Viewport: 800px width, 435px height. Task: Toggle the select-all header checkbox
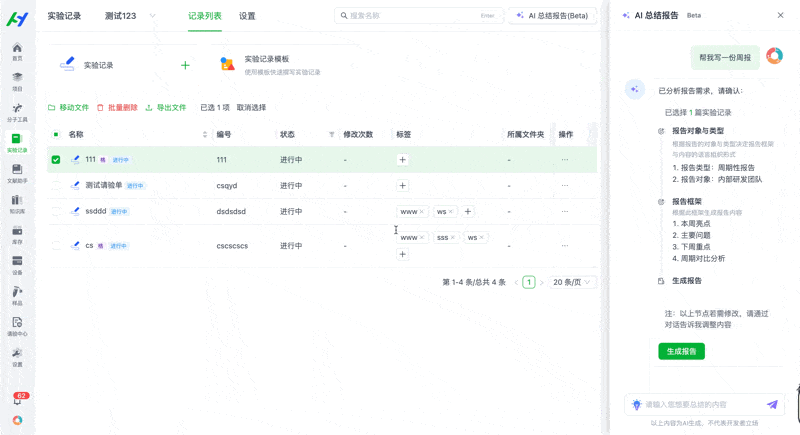tap(56, 135)
